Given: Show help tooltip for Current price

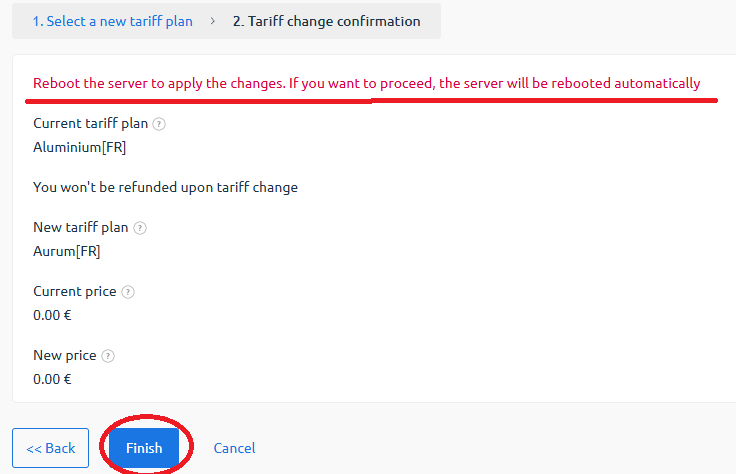Looking at the screenshot, I should click(128, 292).
